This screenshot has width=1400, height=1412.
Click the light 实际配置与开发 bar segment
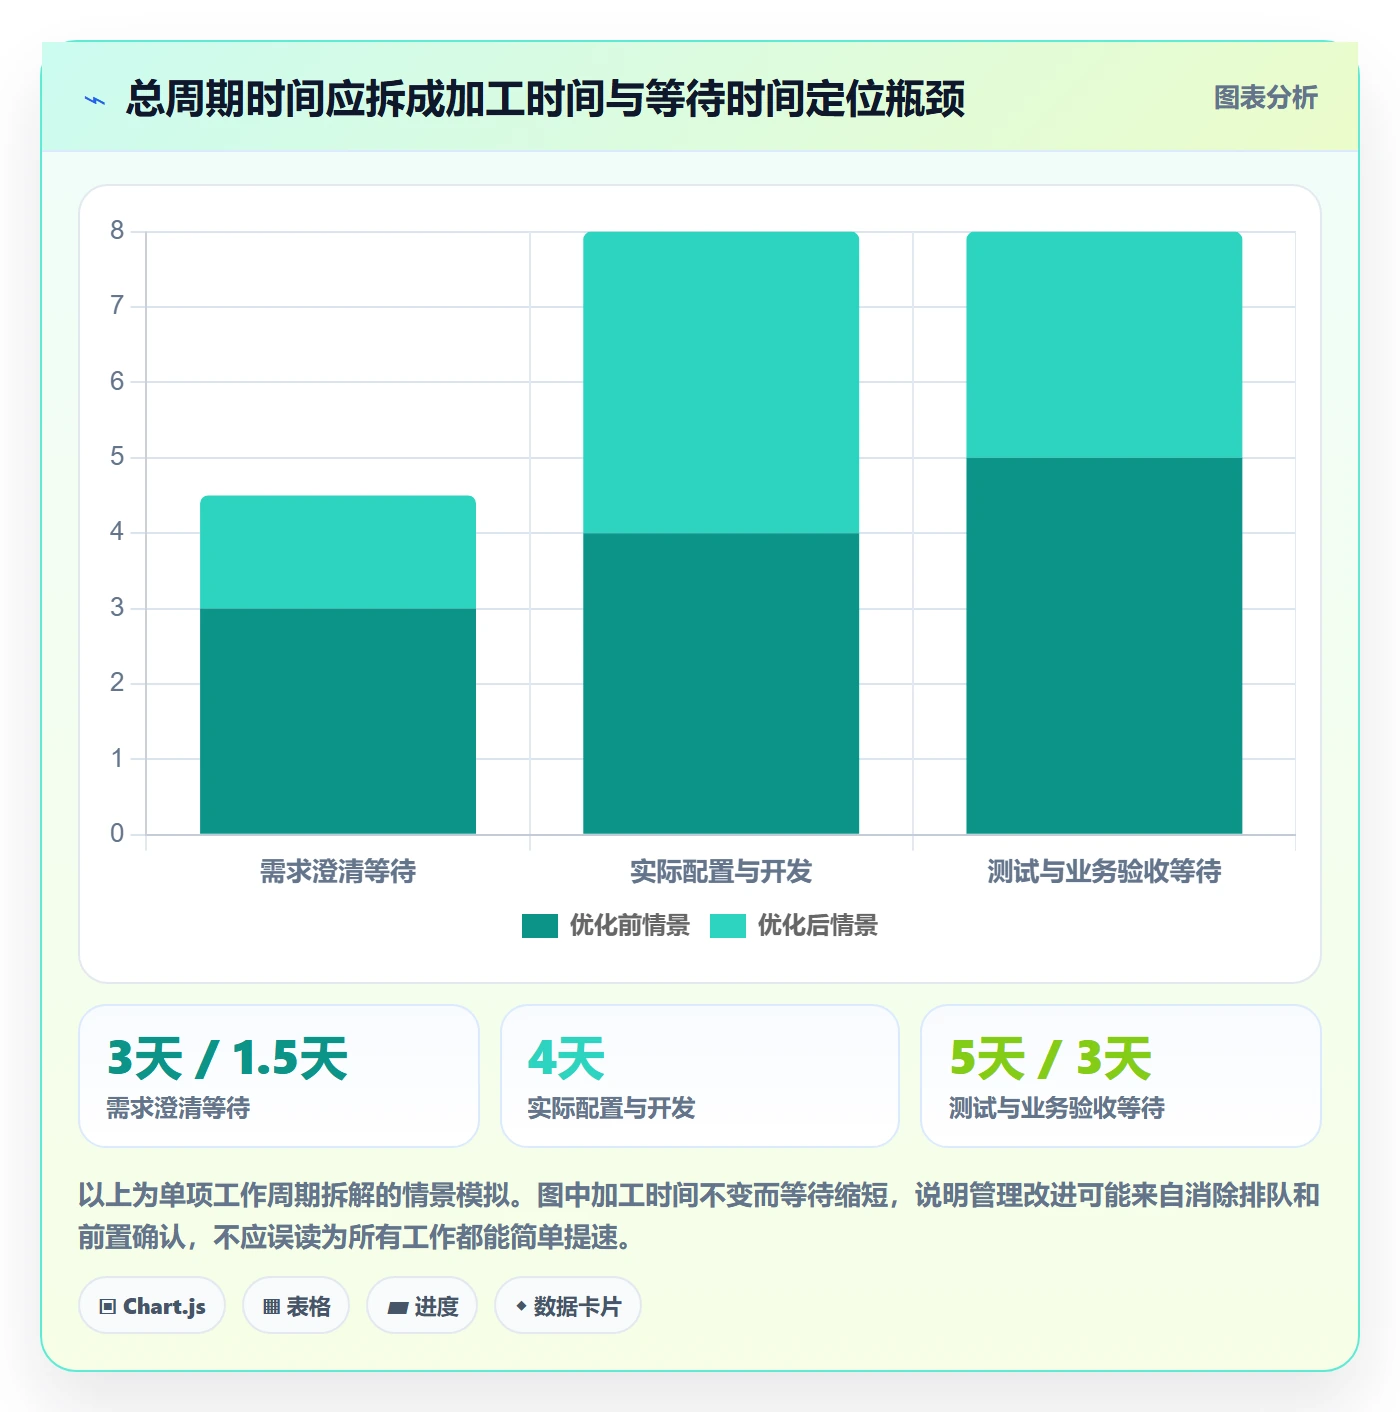pos(721,382)
